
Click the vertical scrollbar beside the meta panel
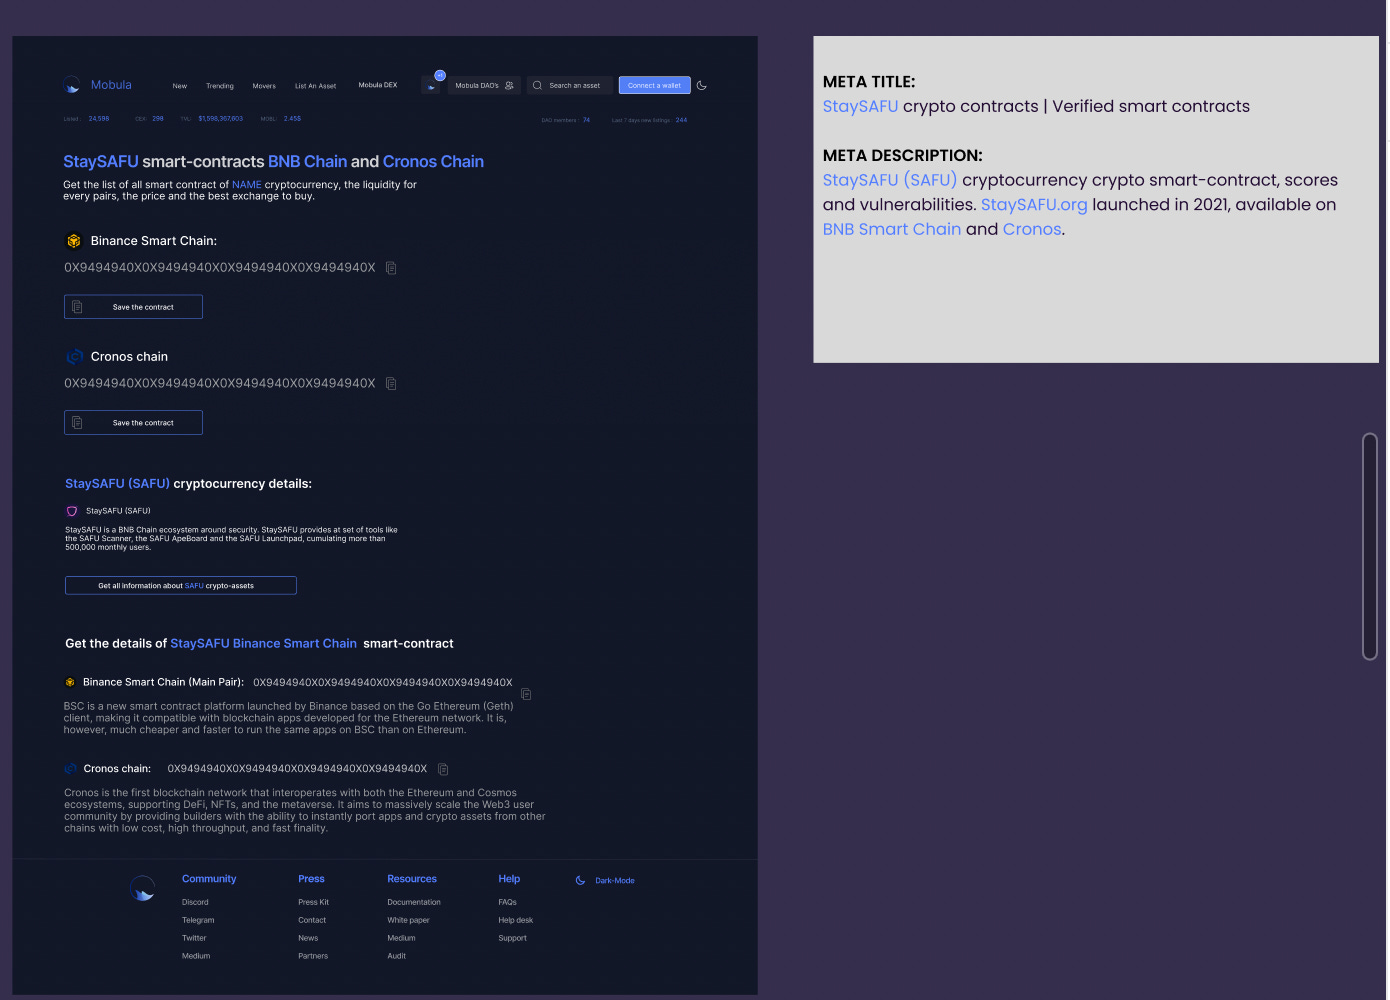1370,546
